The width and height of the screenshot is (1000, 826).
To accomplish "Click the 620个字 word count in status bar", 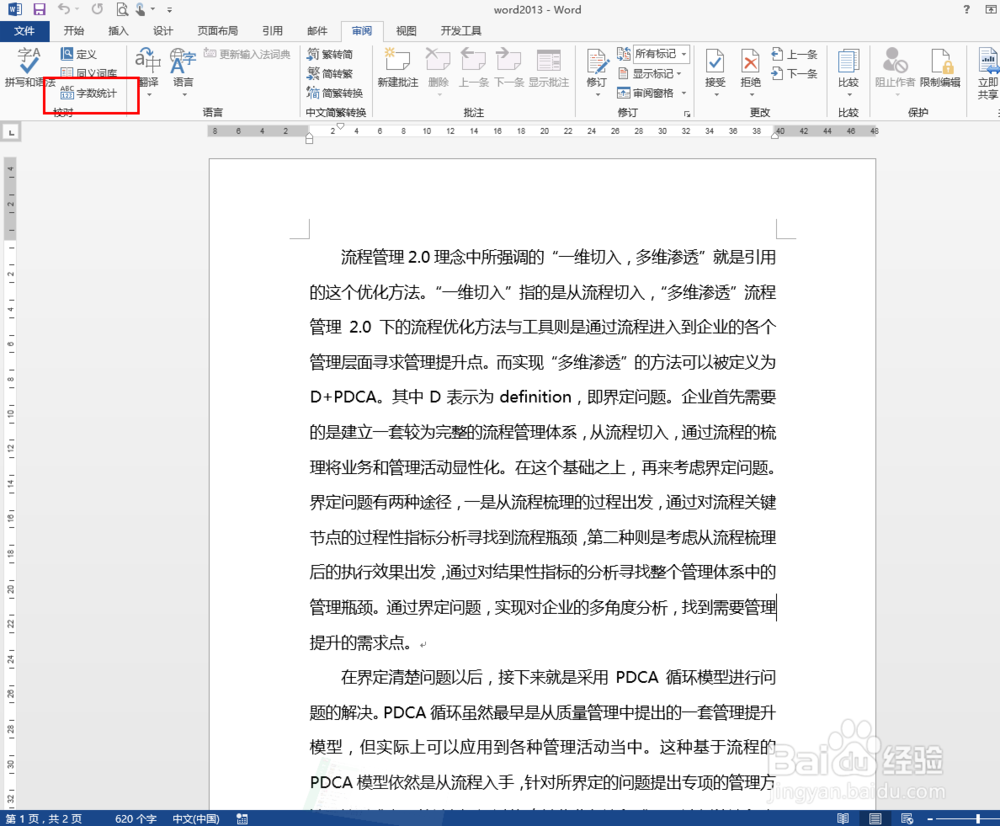I will pos(135,817).
